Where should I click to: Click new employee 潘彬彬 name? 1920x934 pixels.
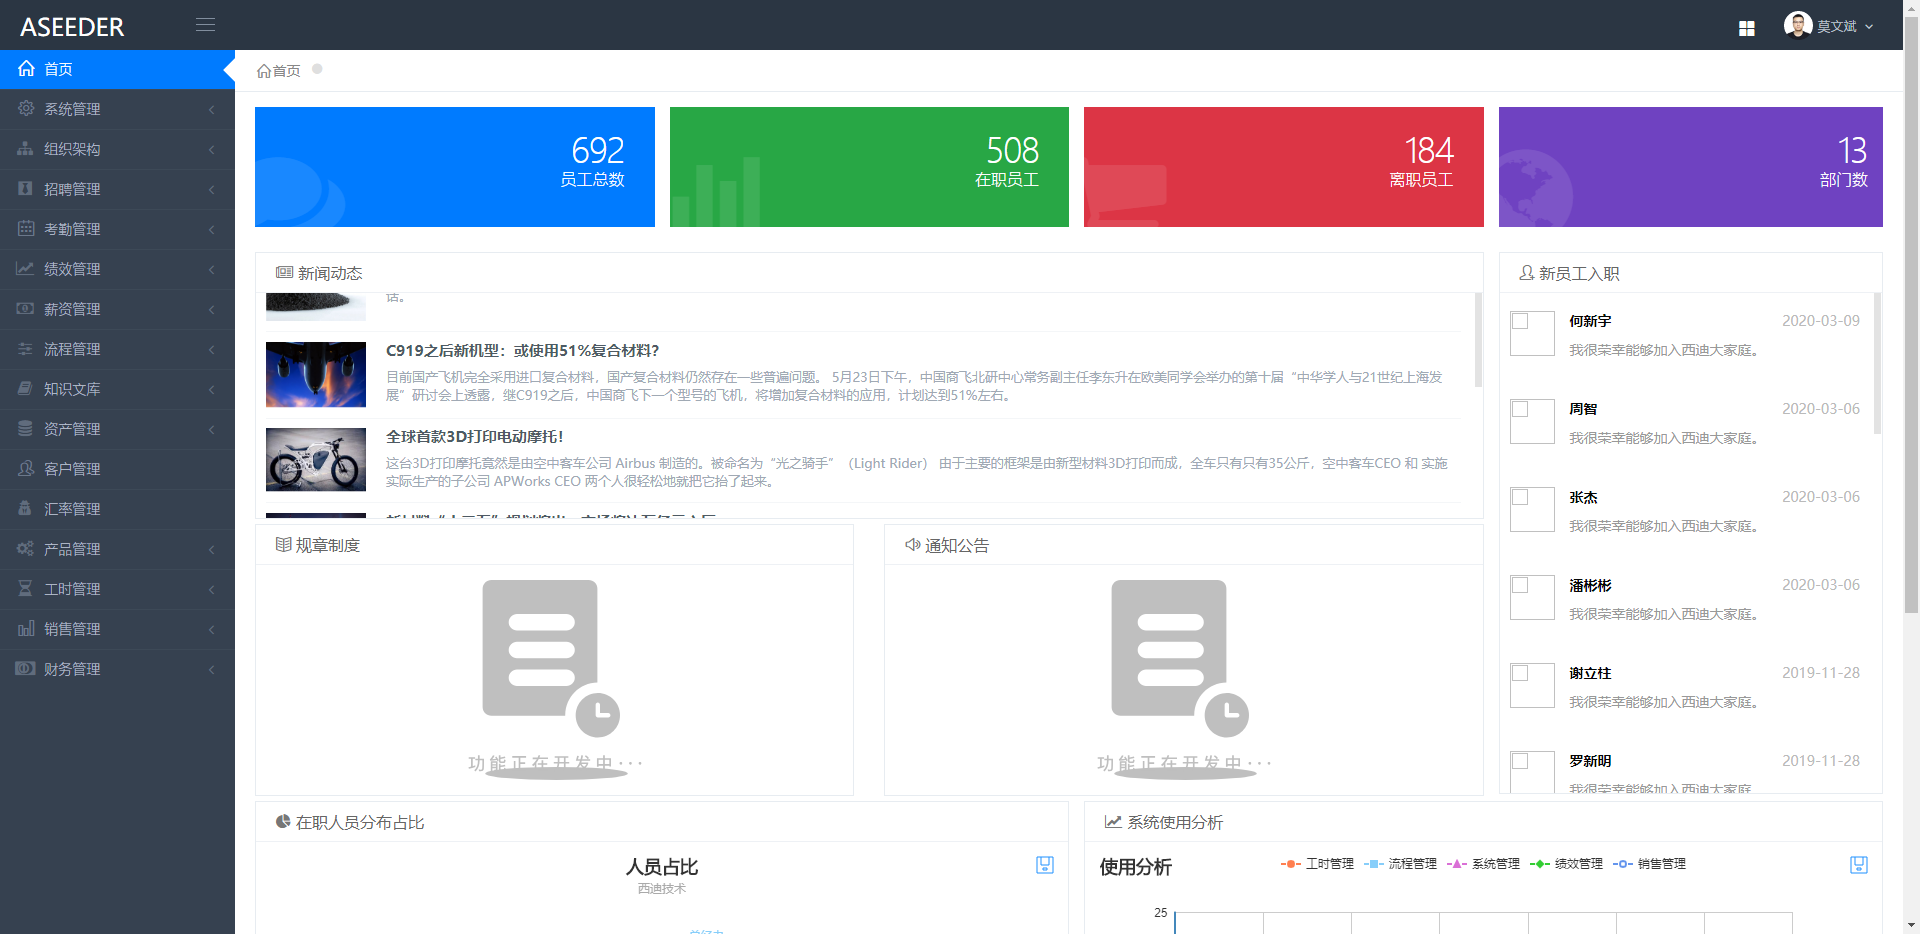[1590, 585]
